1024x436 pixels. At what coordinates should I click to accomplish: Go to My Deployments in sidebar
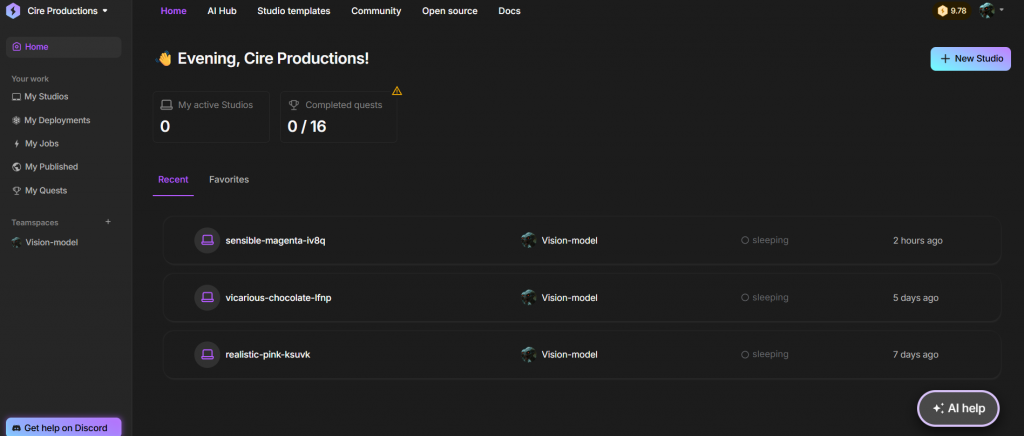point(57,120)
